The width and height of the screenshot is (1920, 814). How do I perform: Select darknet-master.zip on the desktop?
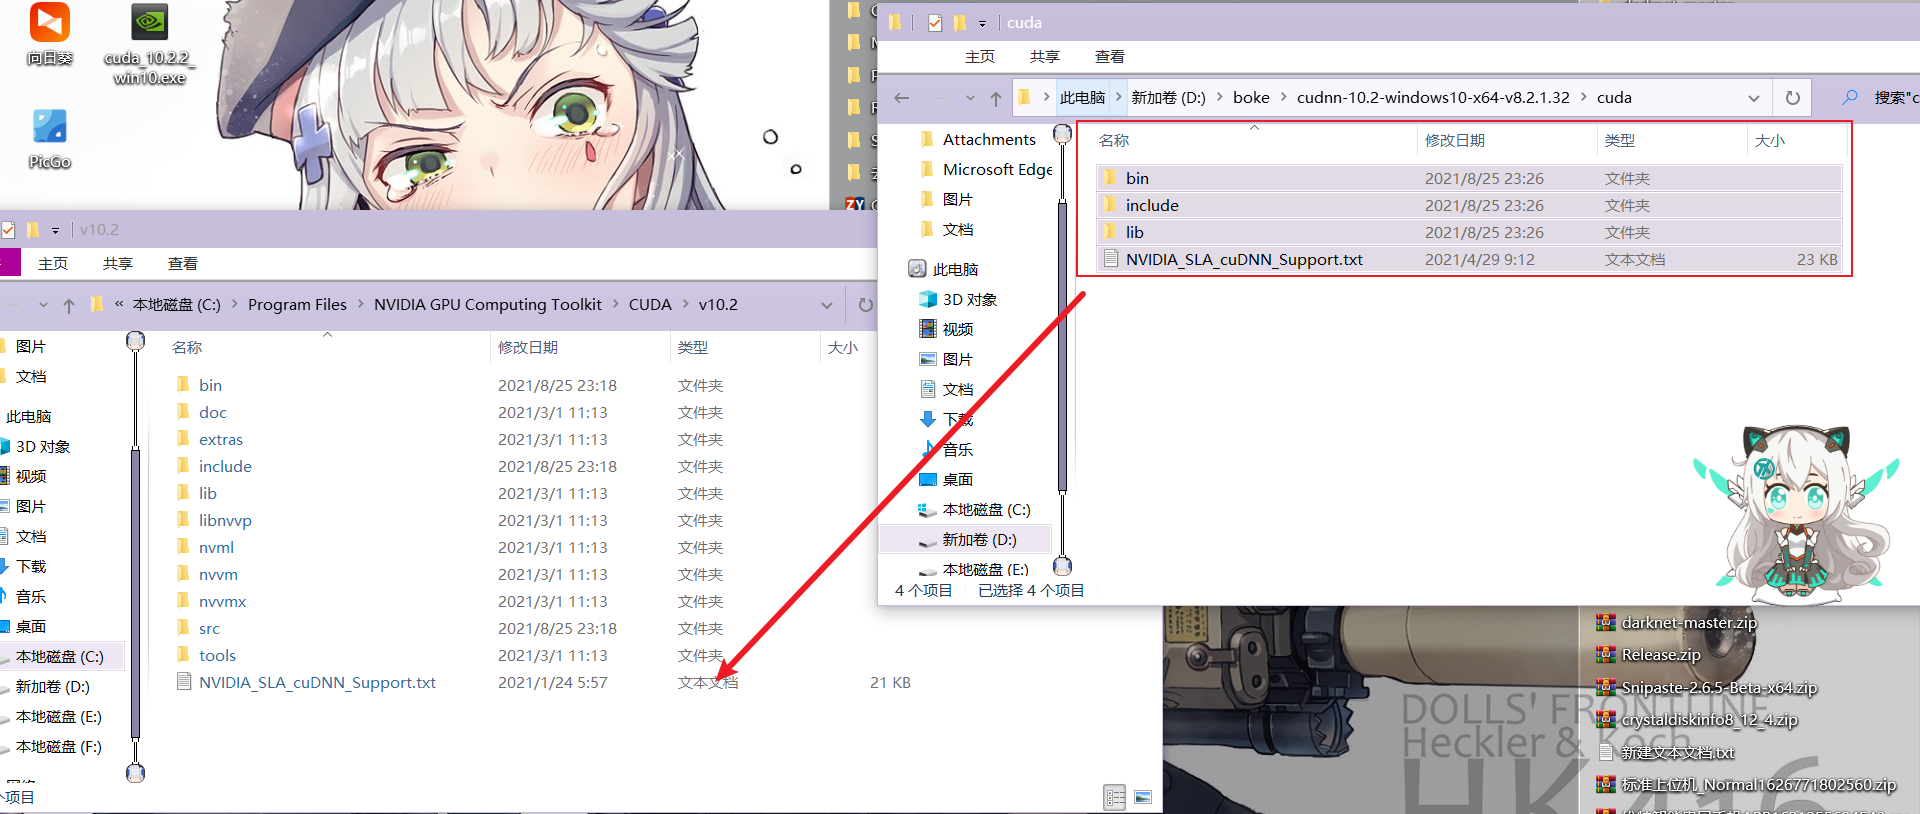[1676, 622]
